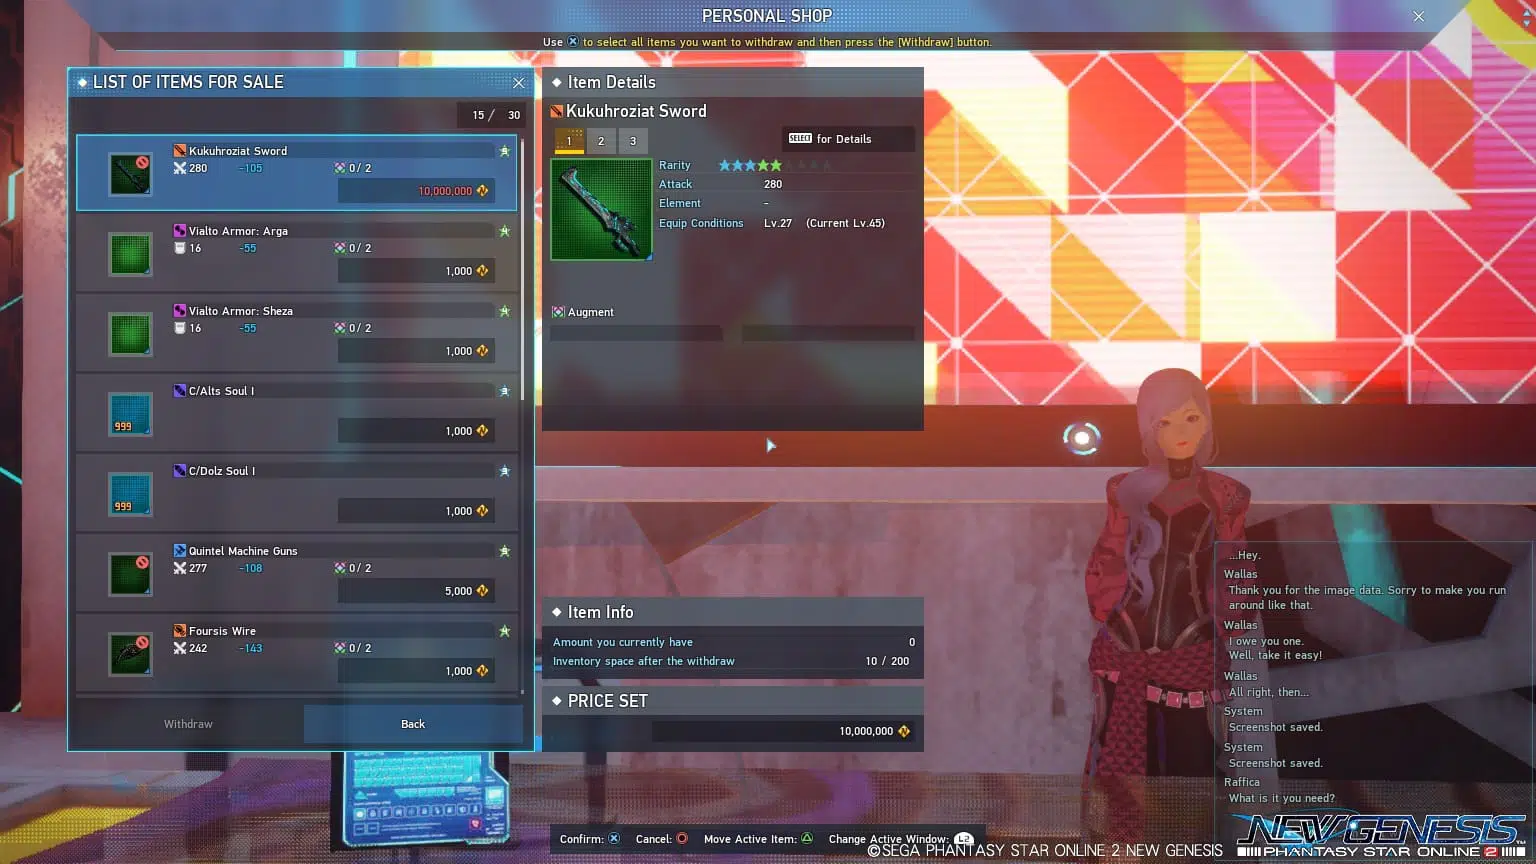
Task: Select the C/Alts Soul I capsule icon
Action: (x=130, y=415)
